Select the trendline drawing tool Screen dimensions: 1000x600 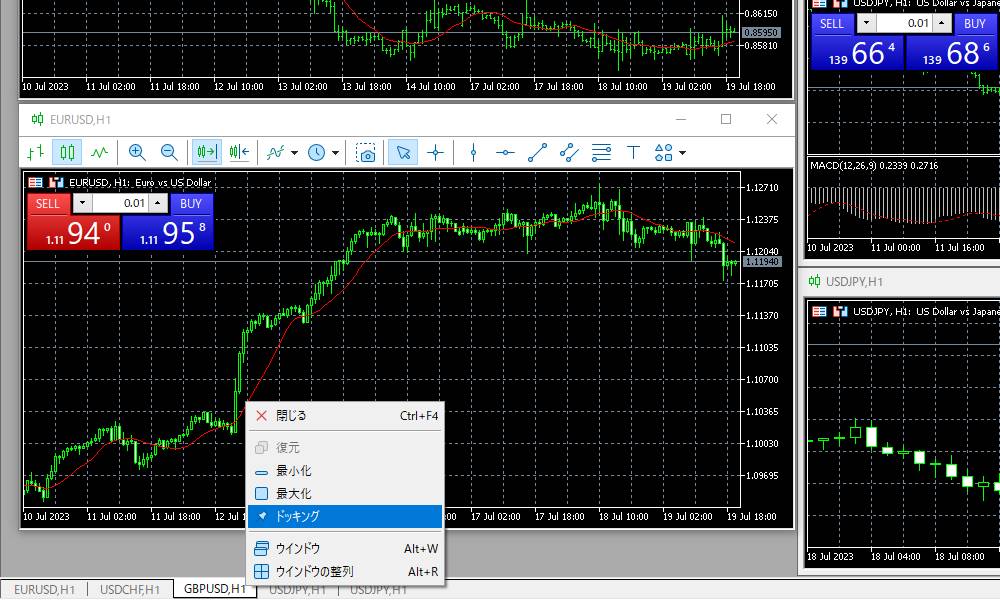pyautogui.click(x=537, y=152)
